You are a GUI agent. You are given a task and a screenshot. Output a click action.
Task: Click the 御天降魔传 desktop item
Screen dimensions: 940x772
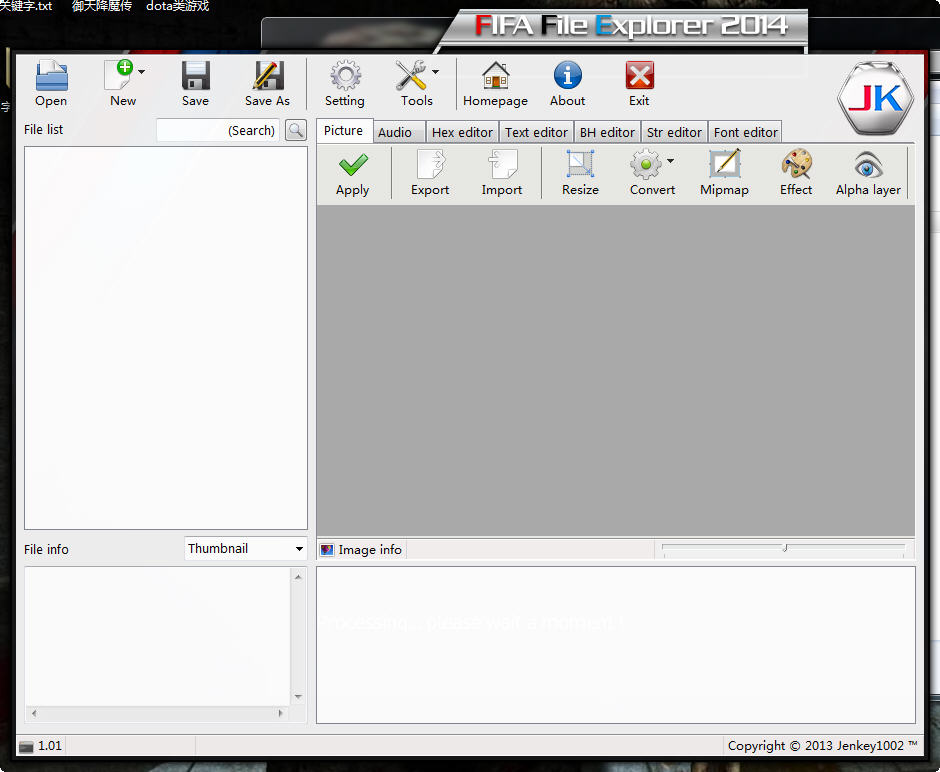(x=102, y=7)
